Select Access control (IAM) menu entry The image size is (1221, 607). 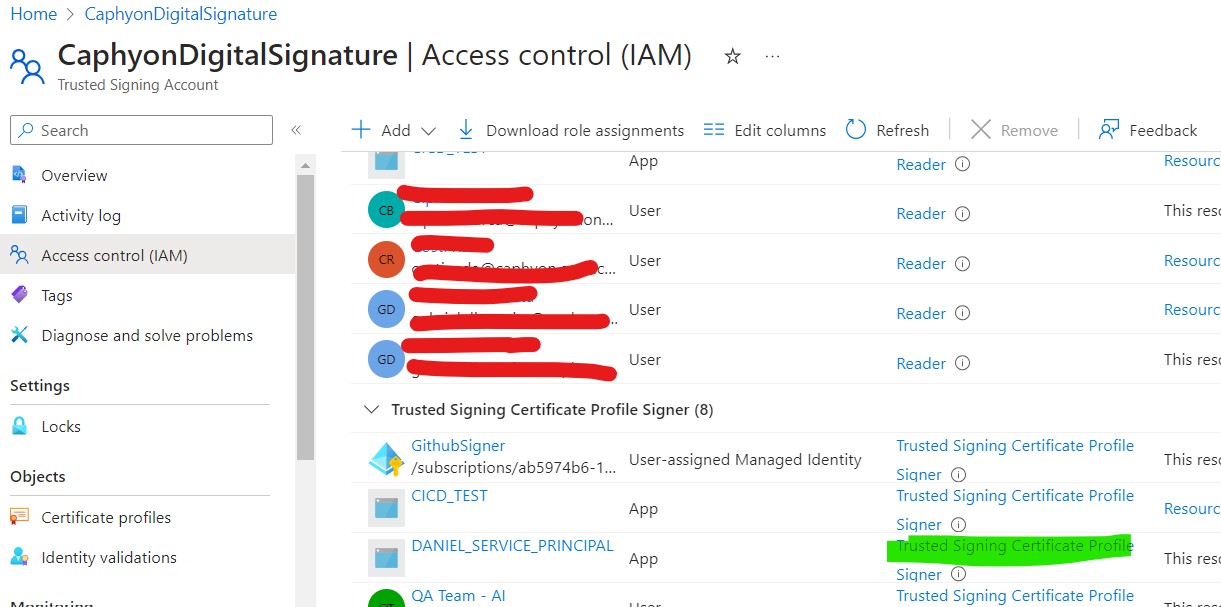(x=113, y=255)
